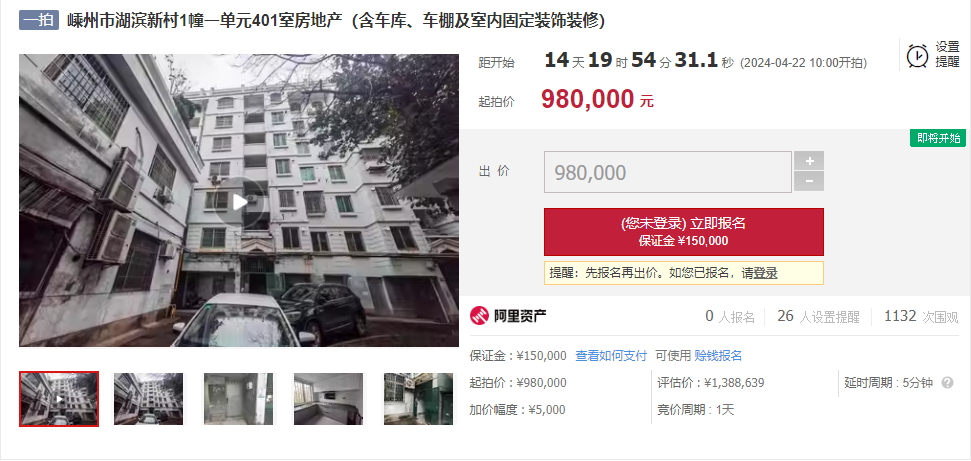This screenshot has height=461, width=971.
Task: Click the 一拍 badge in title
Action: [x=38, y=20]
